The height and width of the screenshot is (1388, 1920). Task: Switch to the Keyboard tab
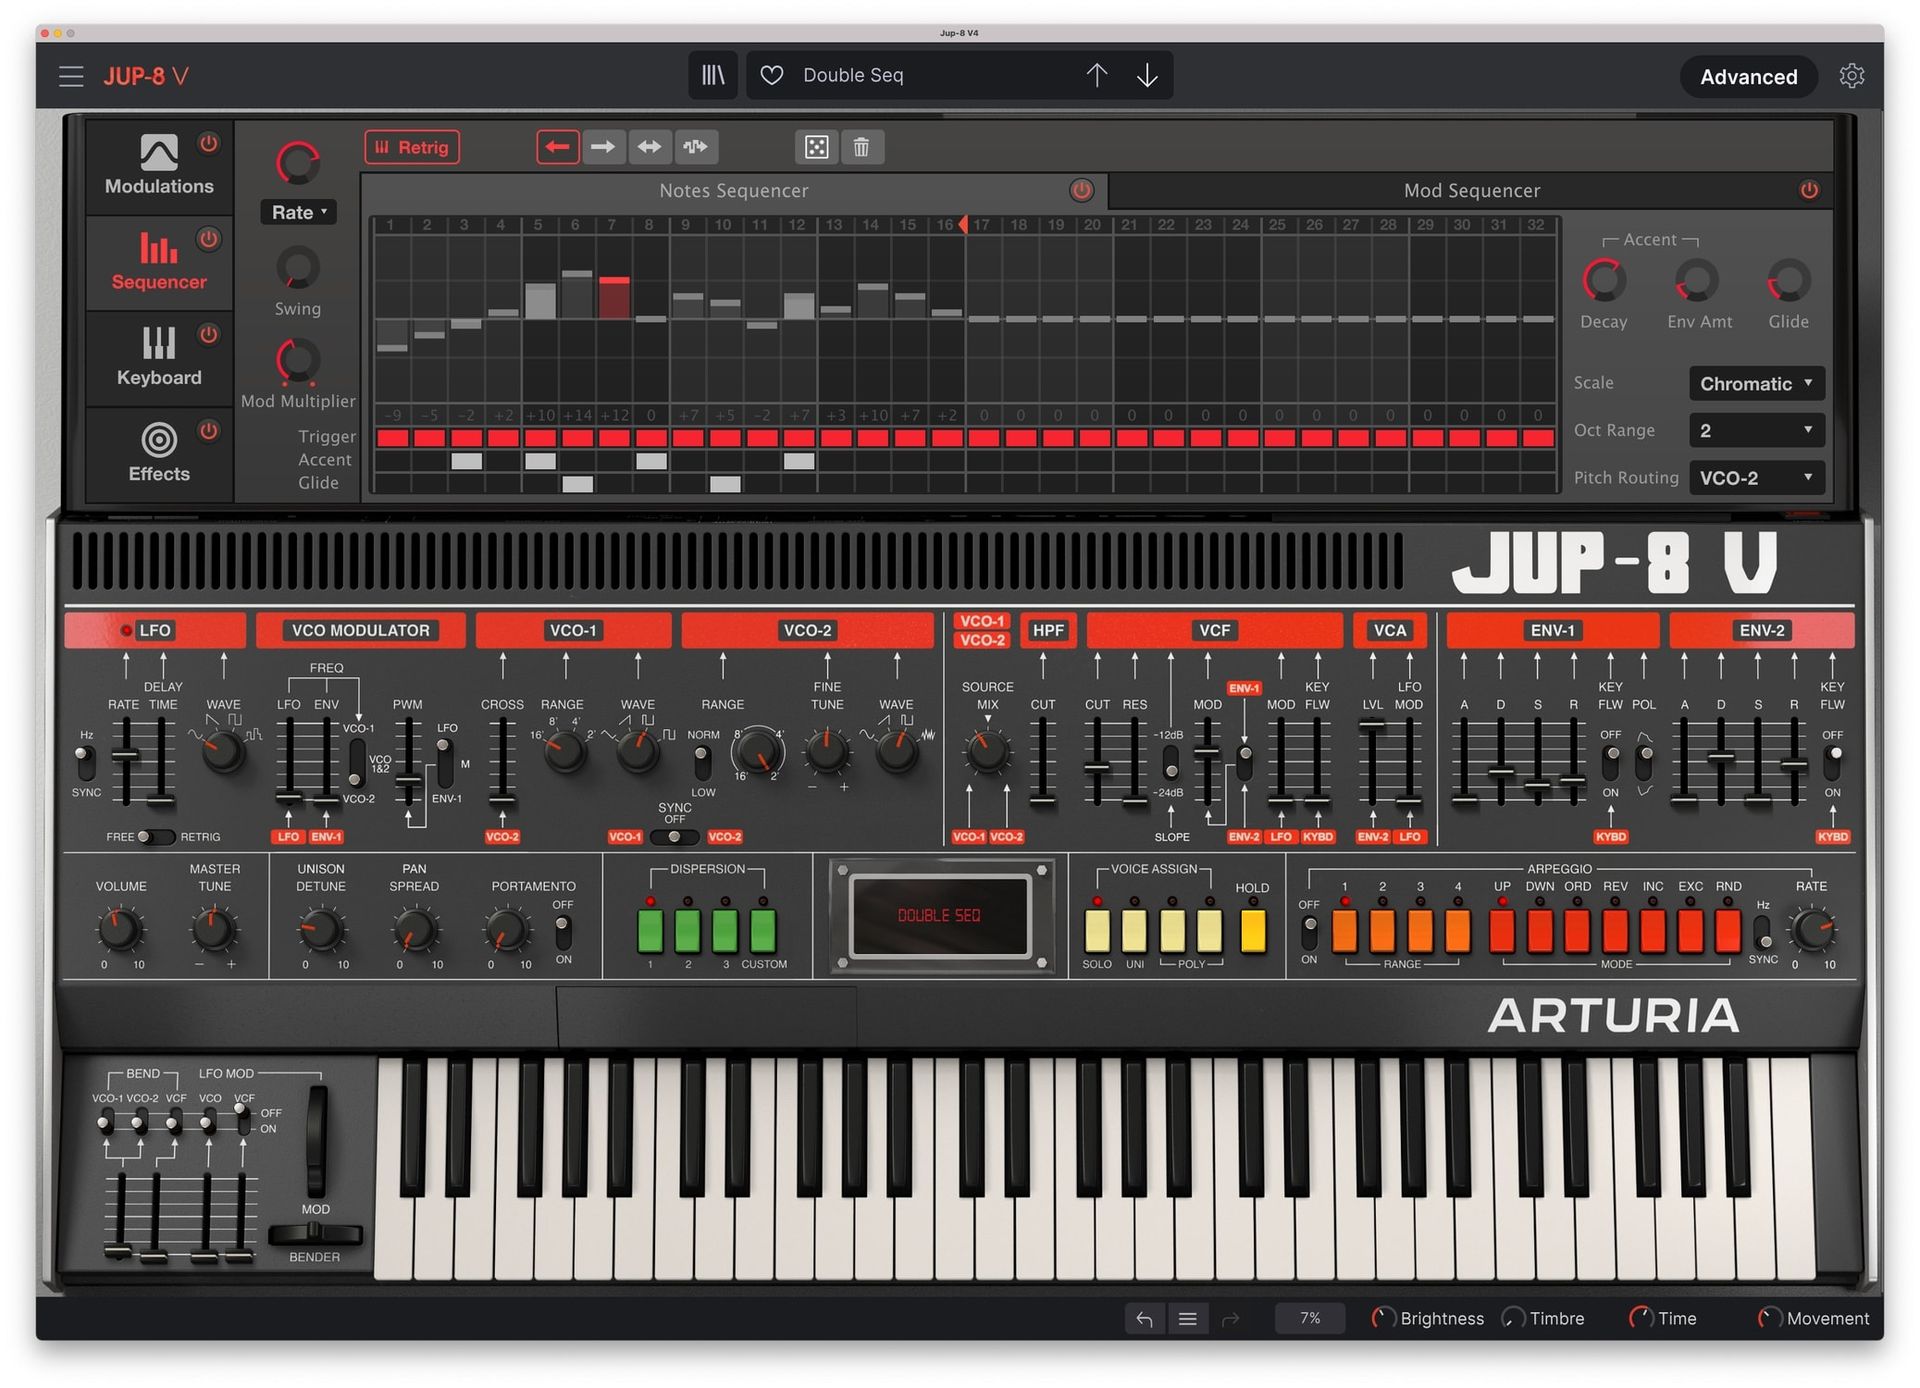158,357
